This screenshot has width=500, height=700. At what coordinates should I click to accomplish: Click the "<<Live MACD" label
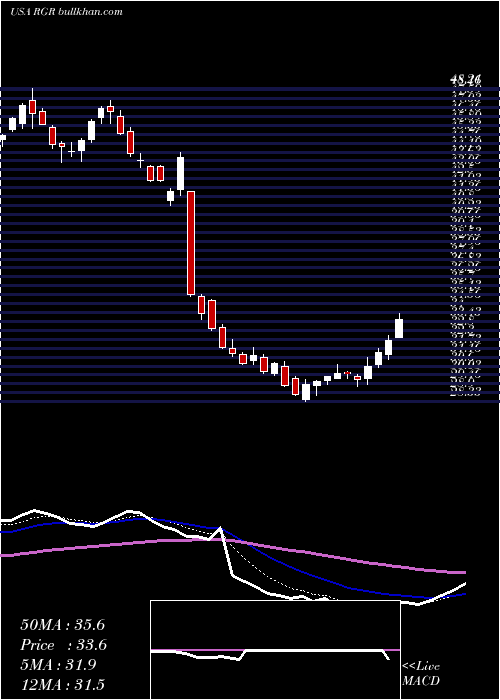421,674
